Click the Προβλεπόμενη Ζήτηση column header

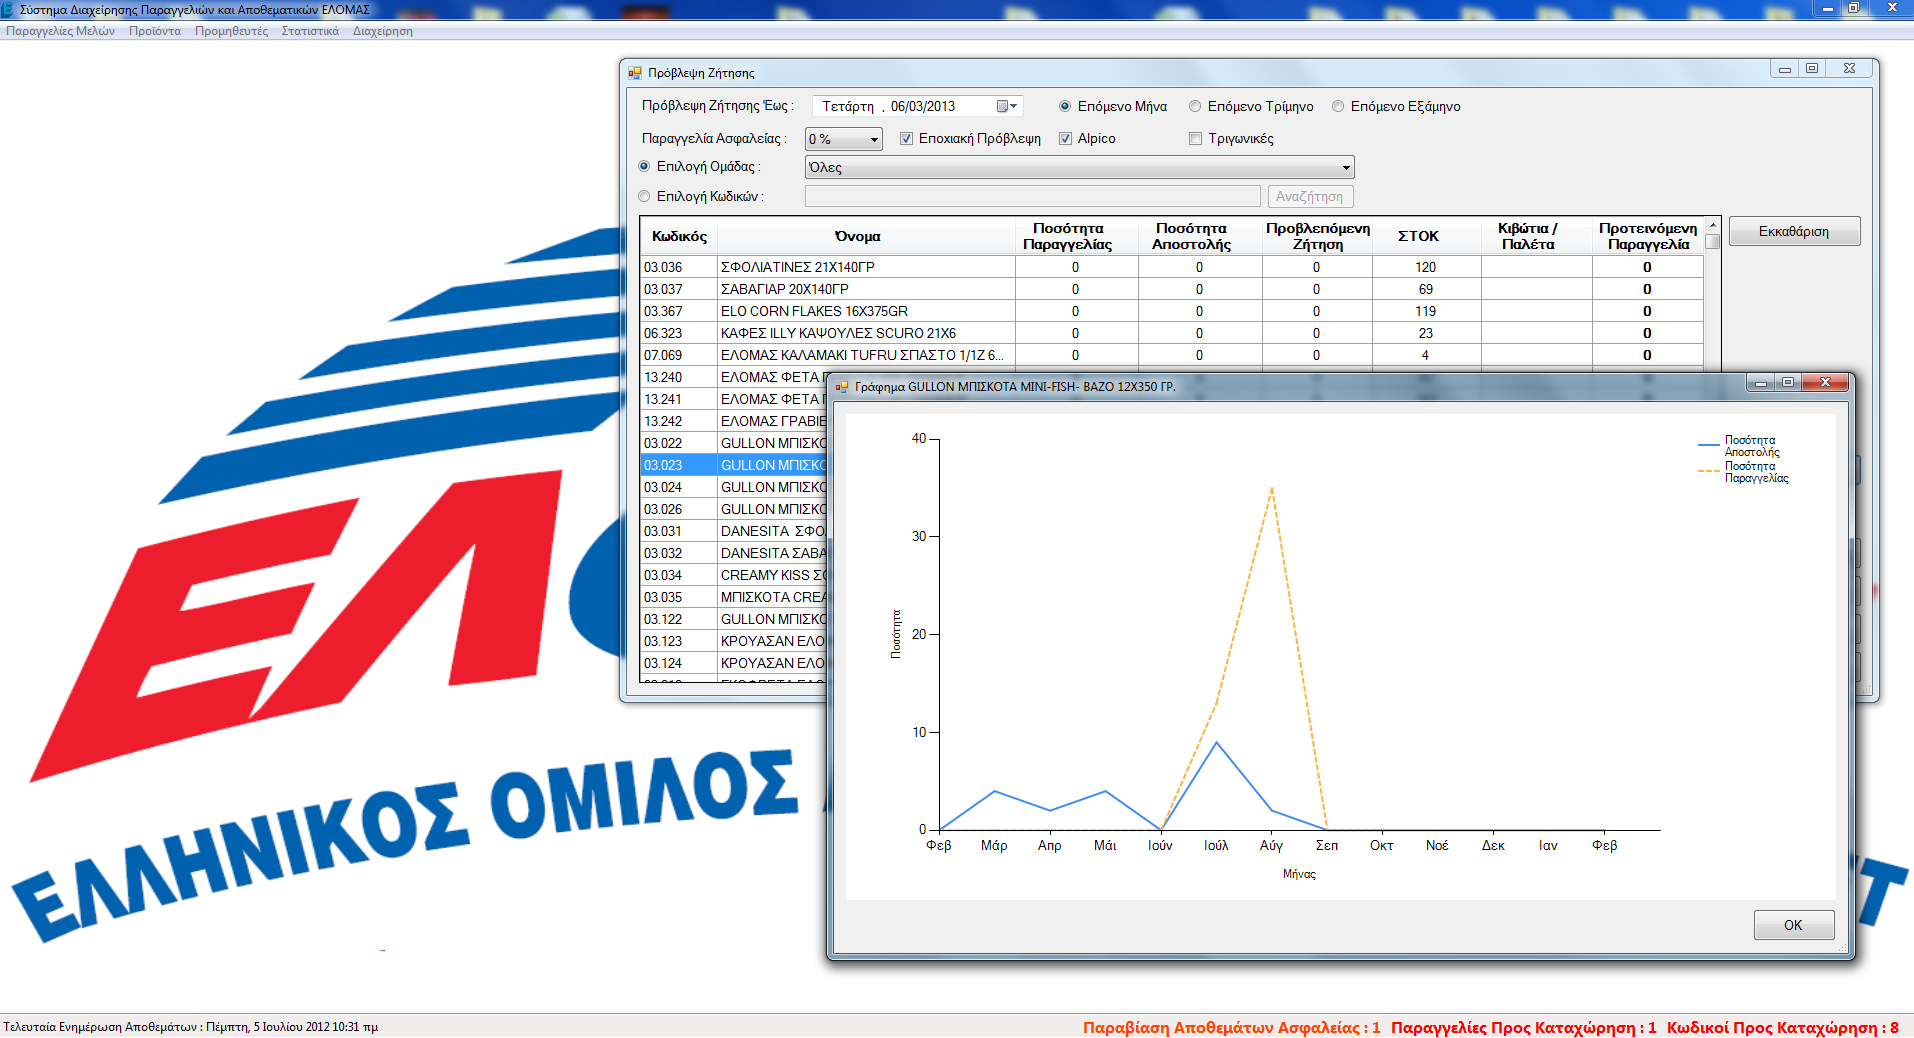pos(1317,236)
